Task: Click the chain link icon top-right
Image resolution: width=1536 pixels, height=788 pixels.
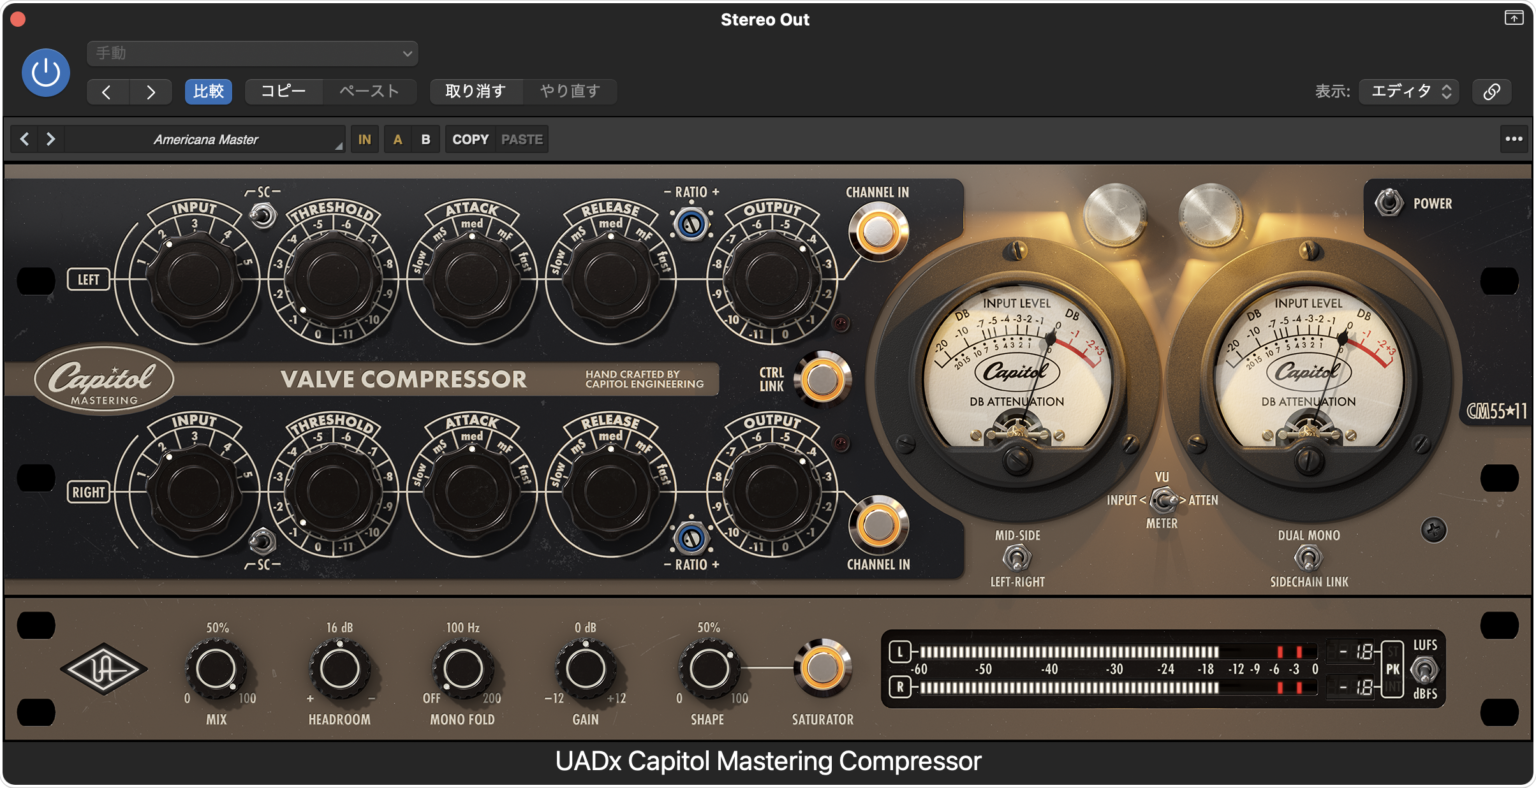Action: (1491, 90)
